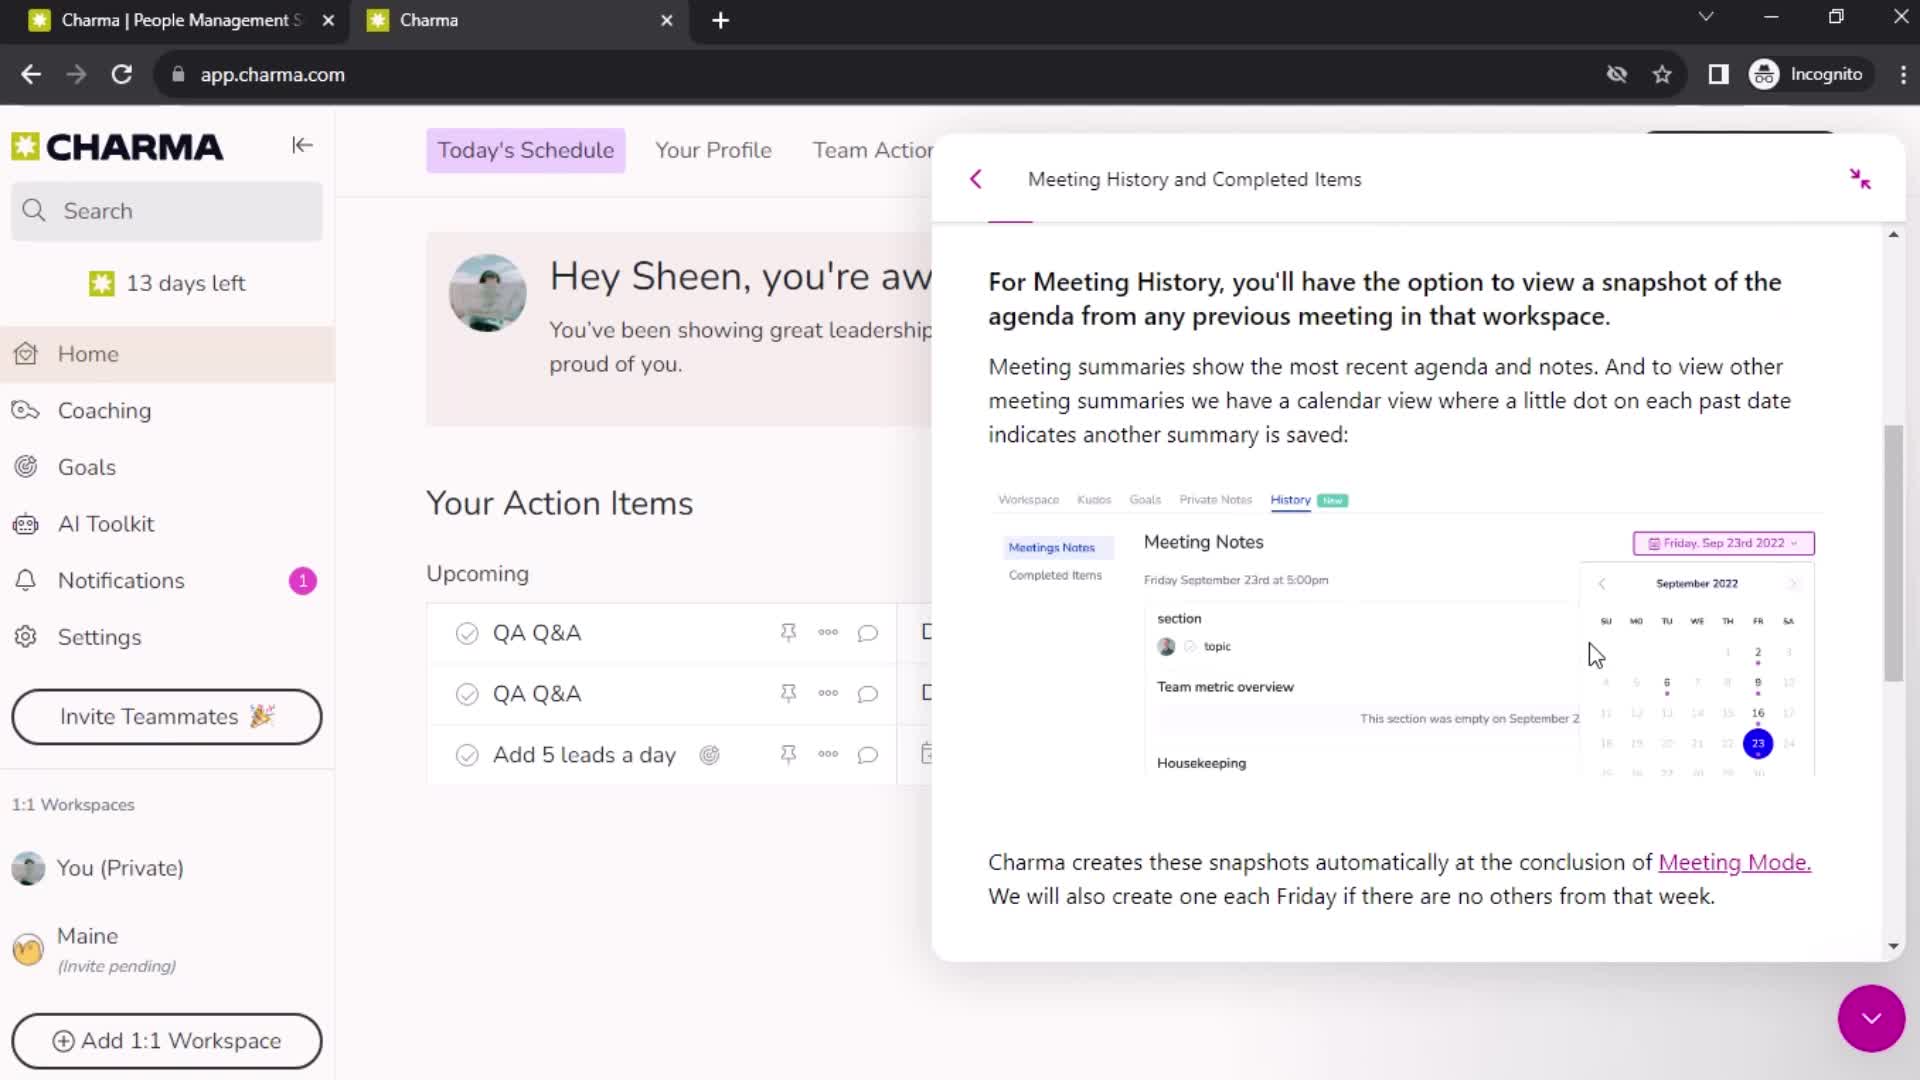Go to Goals in the sidebar

click(167, 467)
